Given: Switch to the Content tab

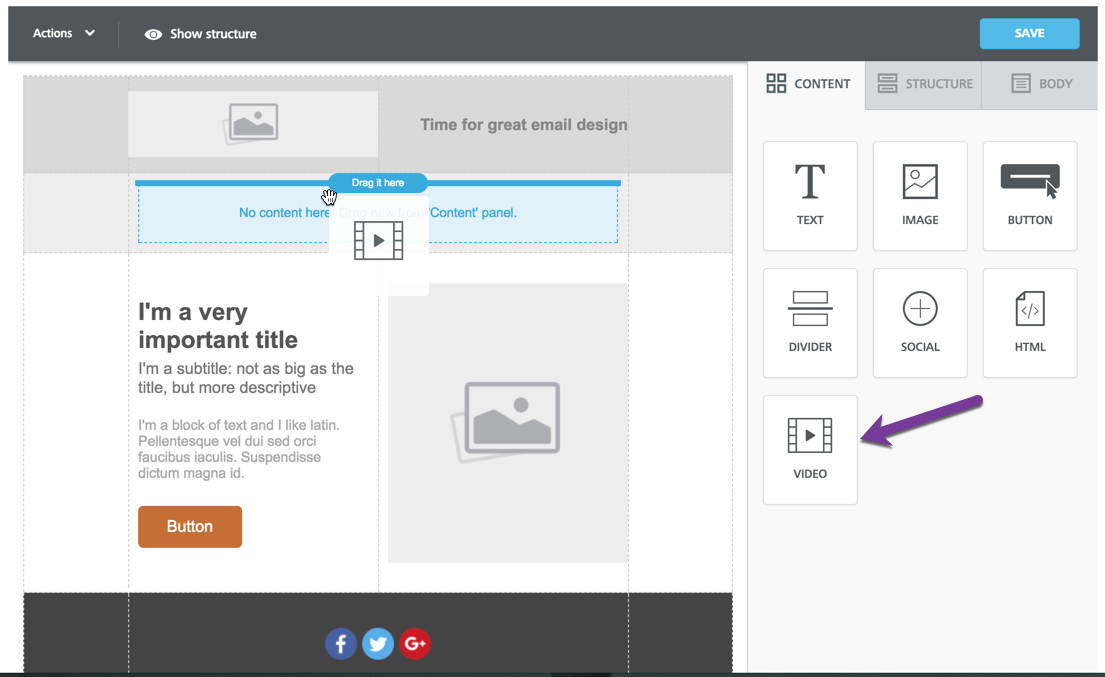Looking at the screenshot, I should (808, 84).
